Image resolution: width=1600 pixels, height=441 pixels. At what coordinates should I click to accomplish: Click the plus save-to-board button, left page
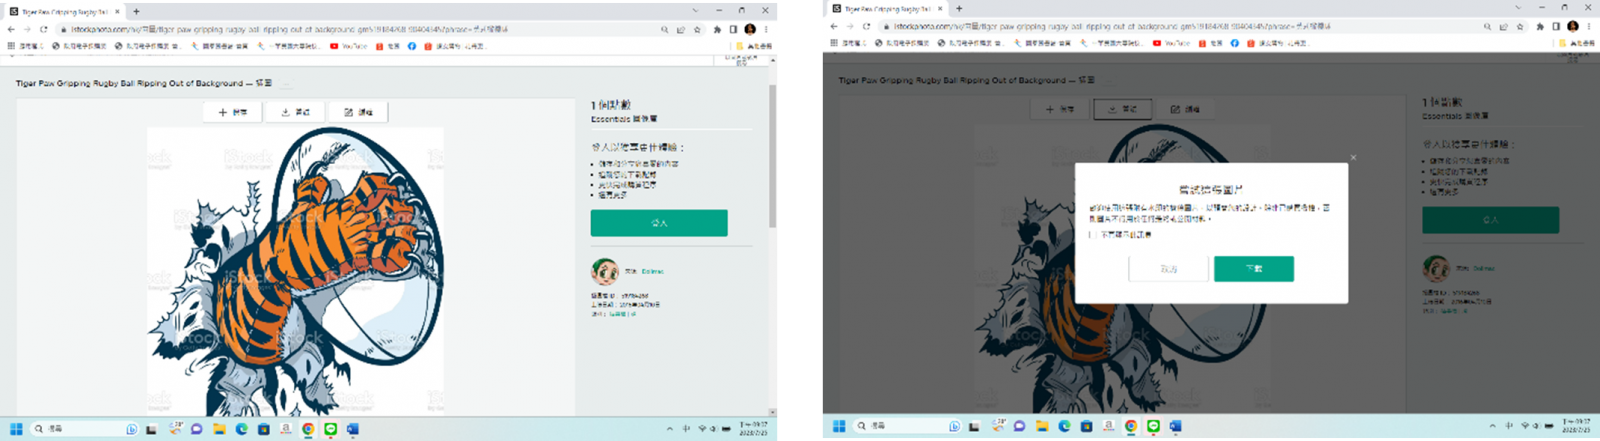(x=232, y=112)
